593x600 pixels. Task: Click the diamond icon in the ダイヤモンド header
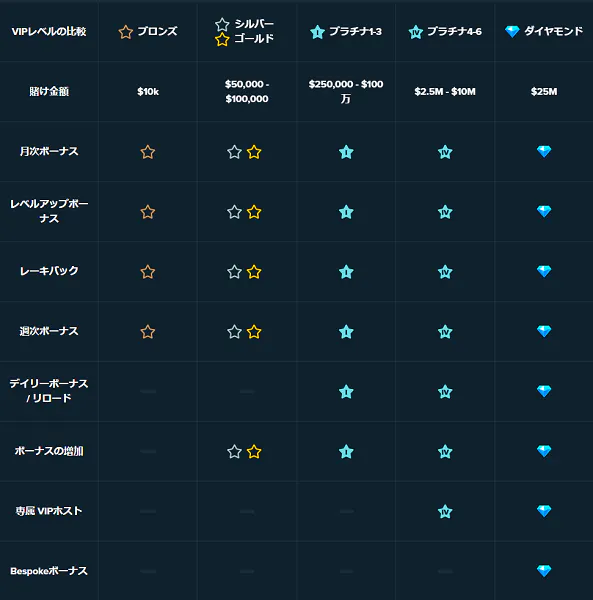[512, 31]
